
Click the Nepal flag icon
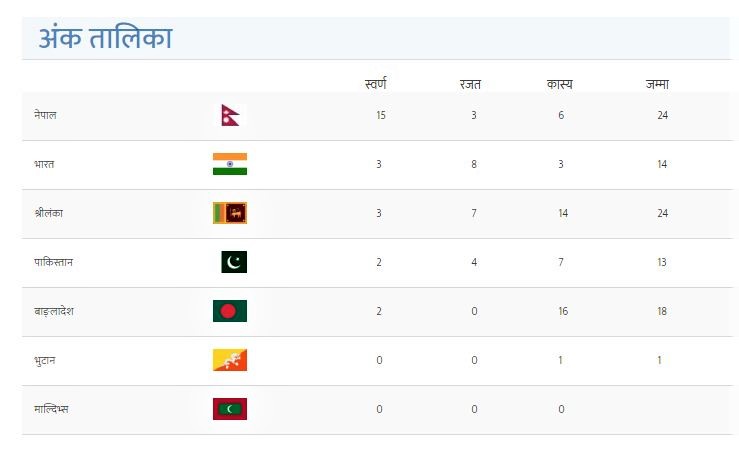point(230,115)
